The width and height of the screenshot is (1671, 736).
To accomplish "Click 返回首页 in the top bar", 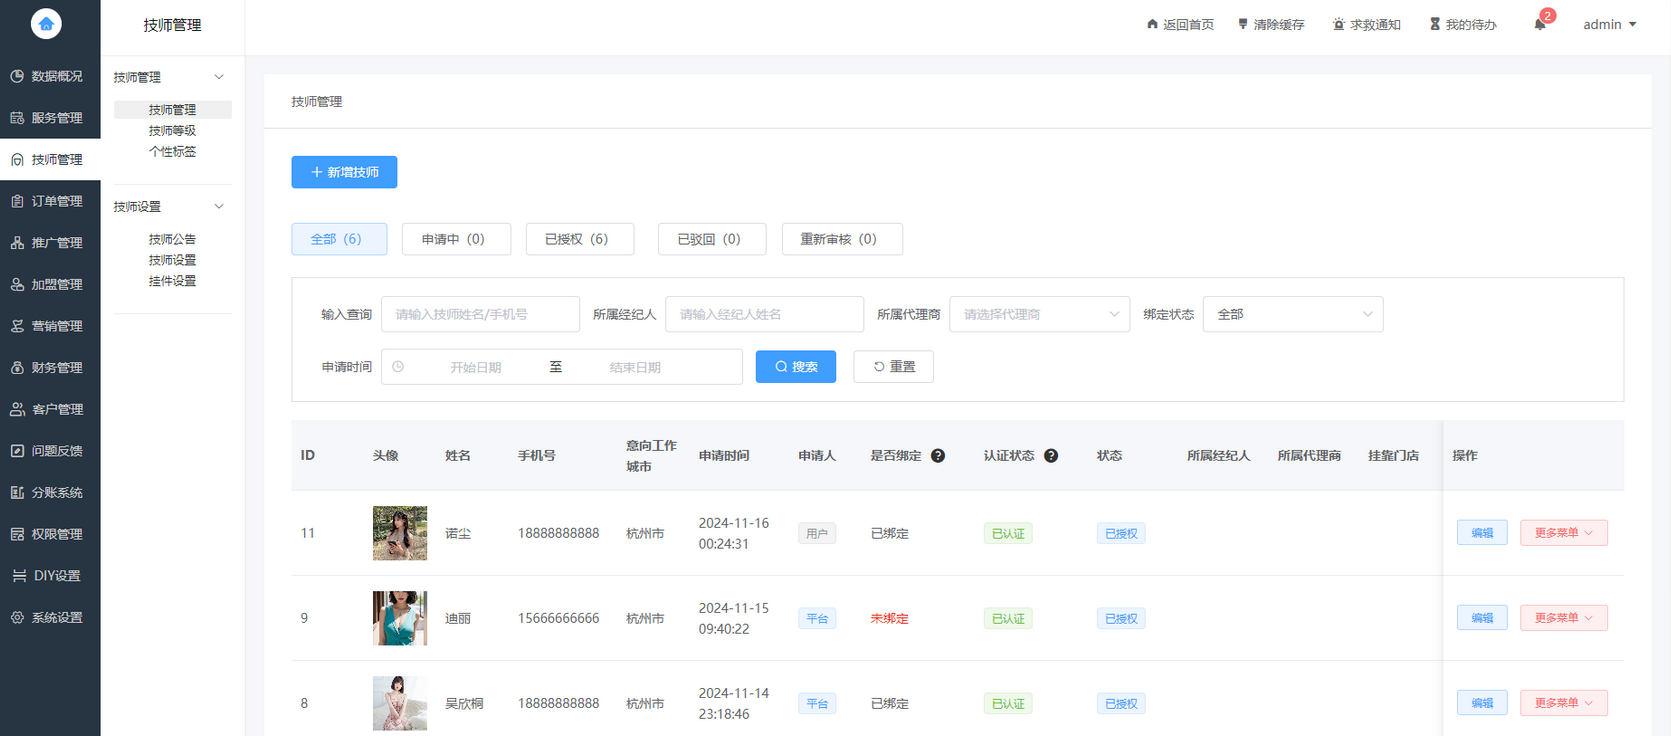I will click(1180, 25).
